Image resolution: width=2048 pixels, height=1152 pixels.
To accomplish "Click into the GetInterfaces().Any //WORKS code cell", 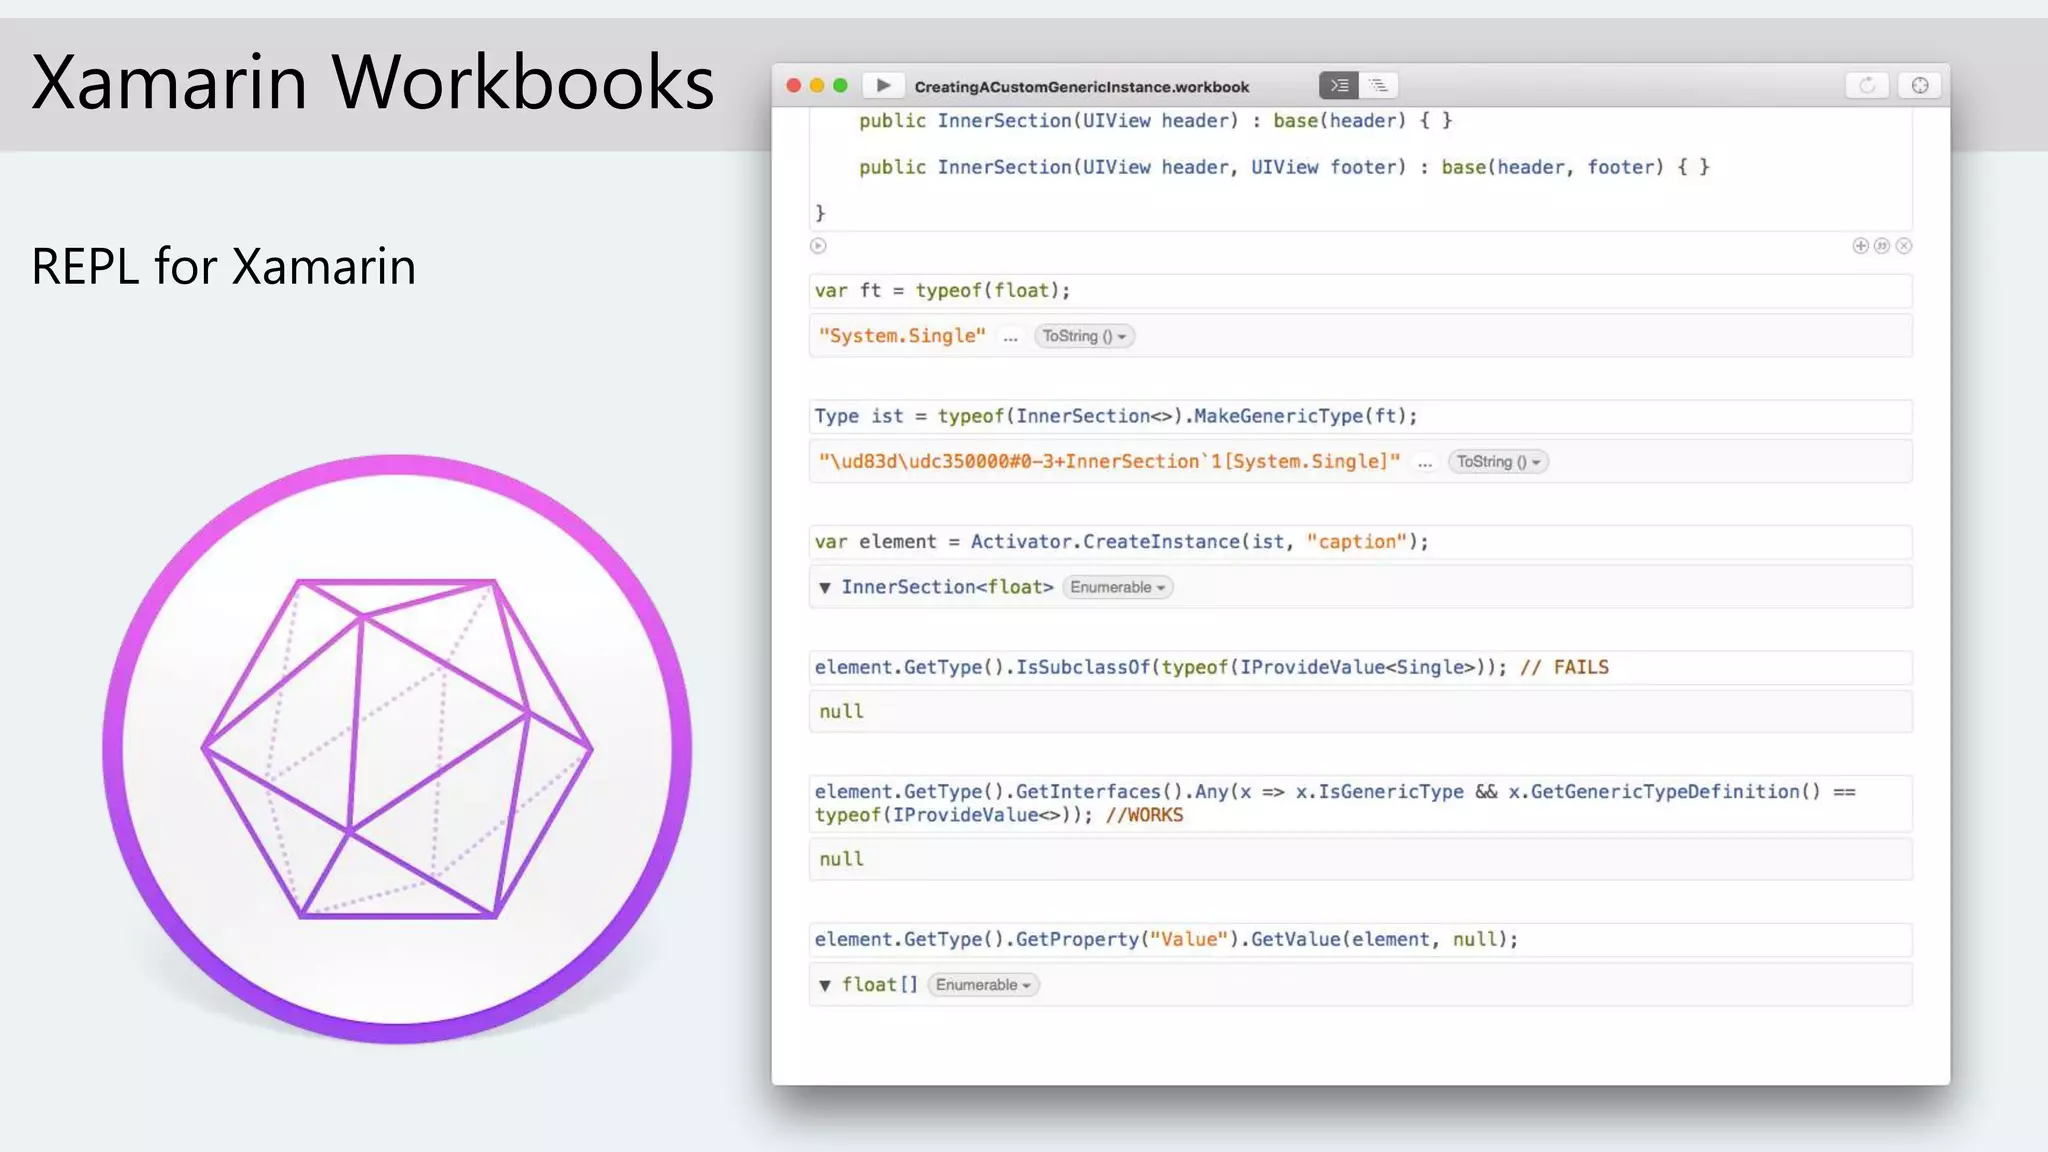I will tap(1361, 803).
